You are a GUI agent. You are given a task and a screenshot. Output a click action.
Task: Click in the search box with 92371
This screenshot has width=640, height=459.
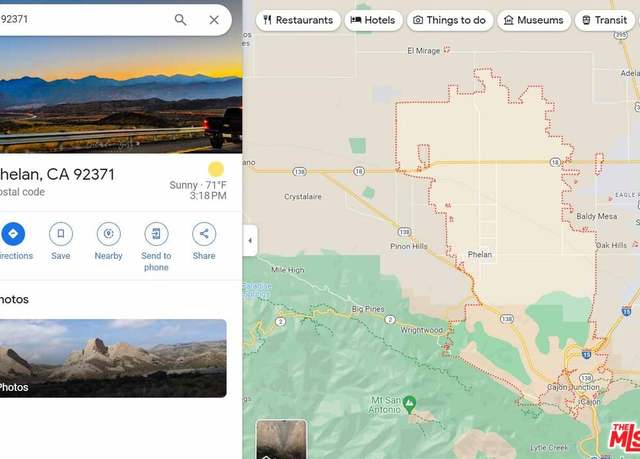(82, 20)
